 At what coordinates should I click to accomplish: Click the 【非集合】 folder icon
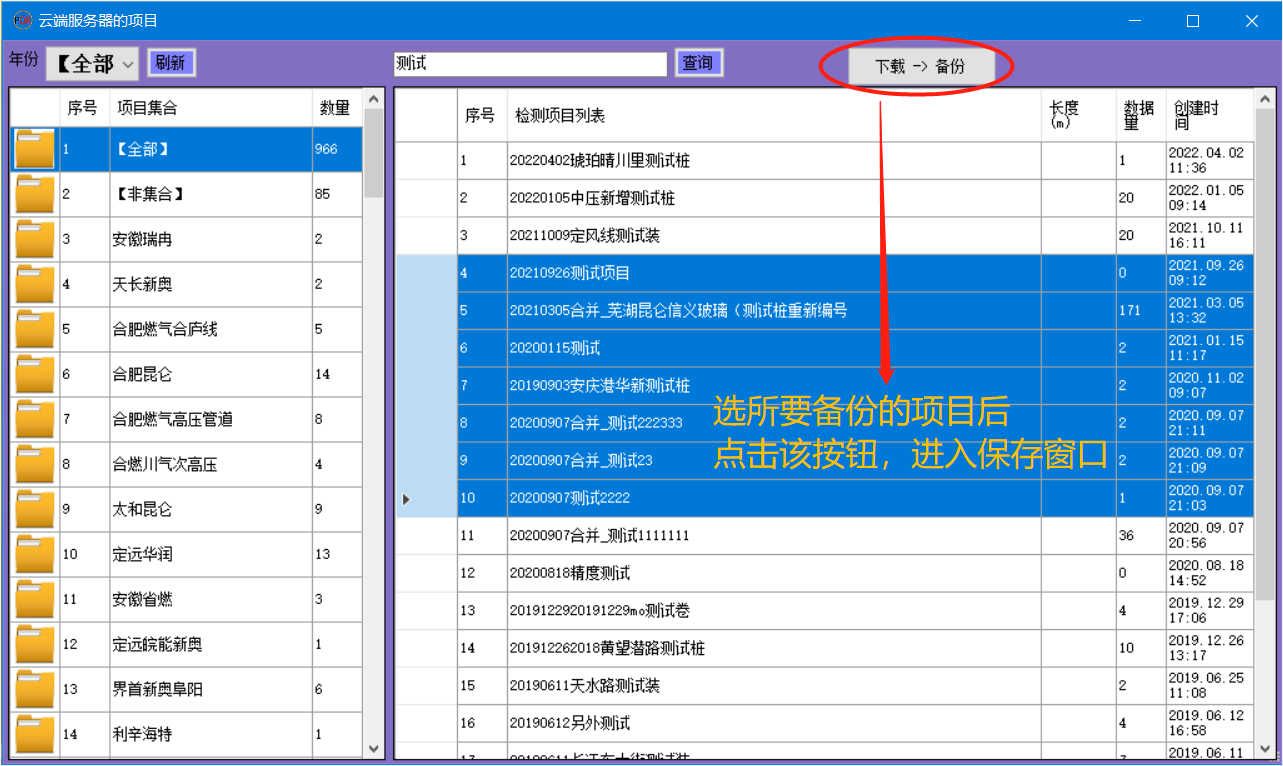pyautogui.click(x=35, y=195)
